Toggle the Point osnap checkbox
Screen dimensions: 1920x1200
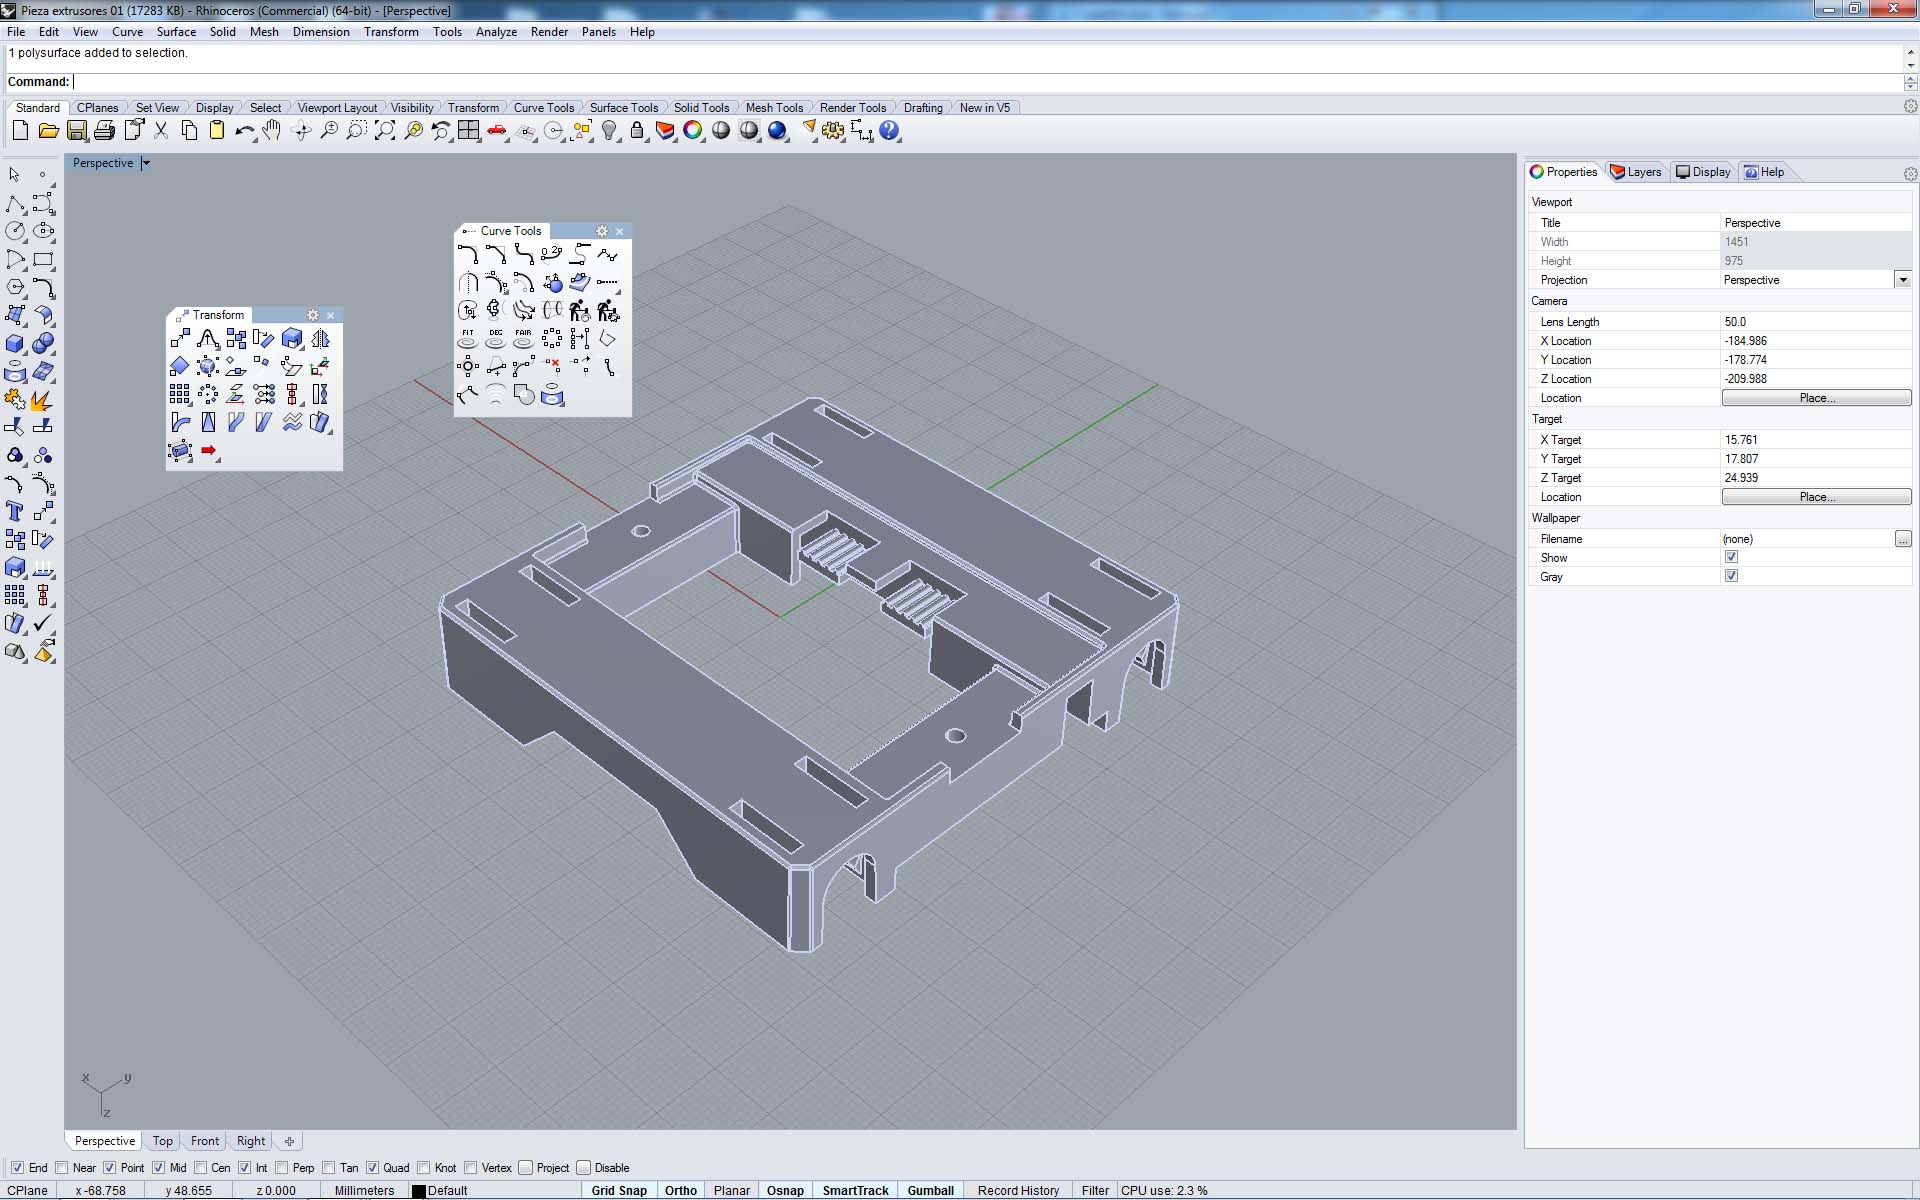click(x=110, y=1168)
